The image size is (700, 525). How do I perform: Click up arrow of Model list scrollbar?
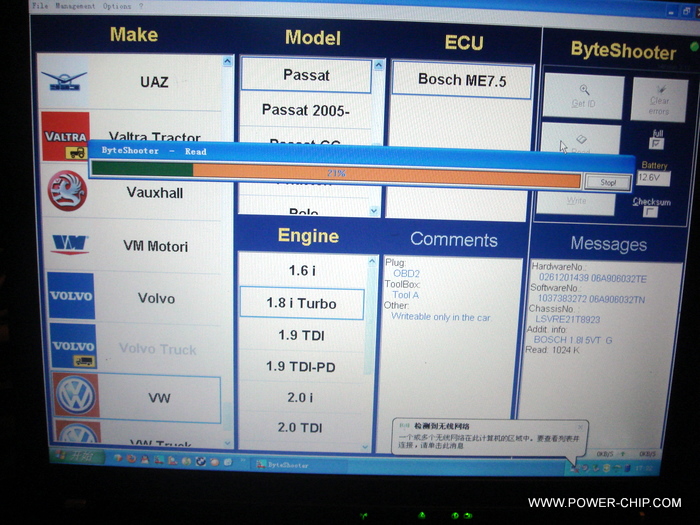379,65
